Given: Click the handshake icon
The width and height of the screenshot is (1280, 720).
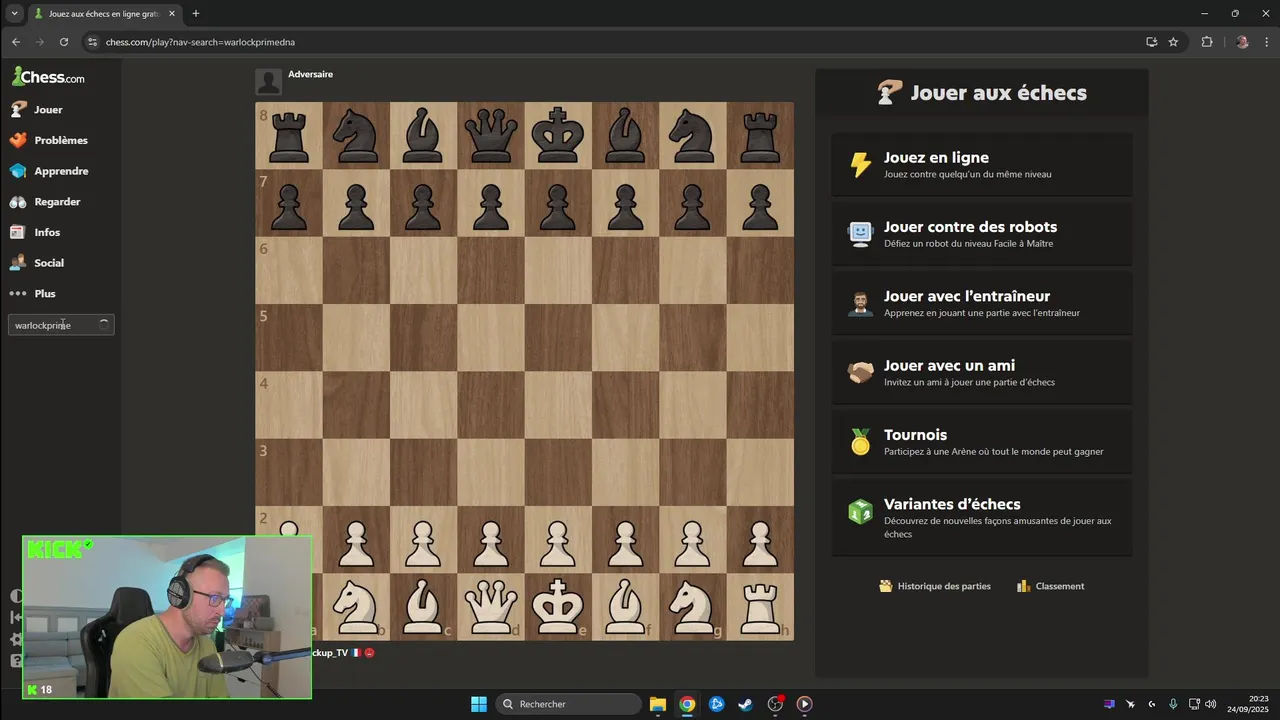Looking at the screenshot, I should 860,372.
